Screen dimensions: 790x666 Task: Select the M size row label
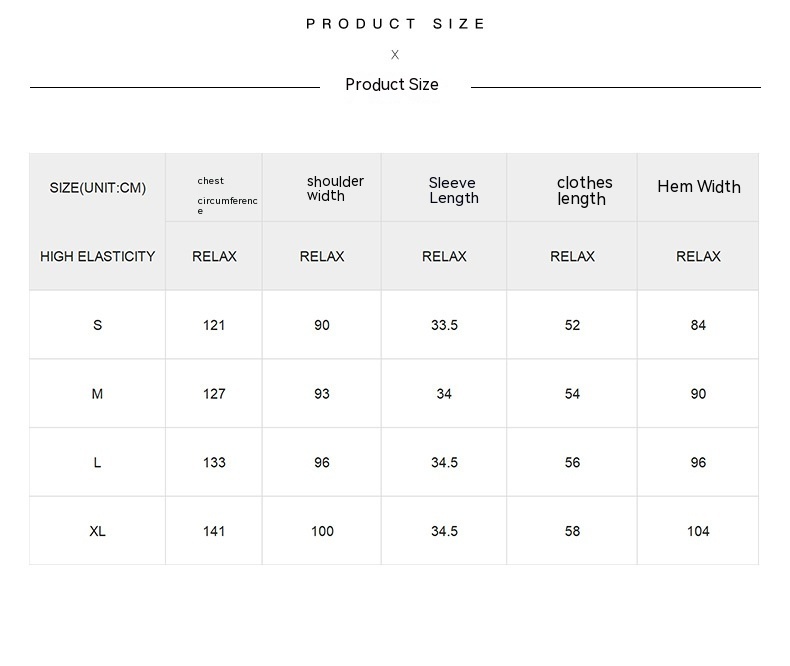[97, 394]
